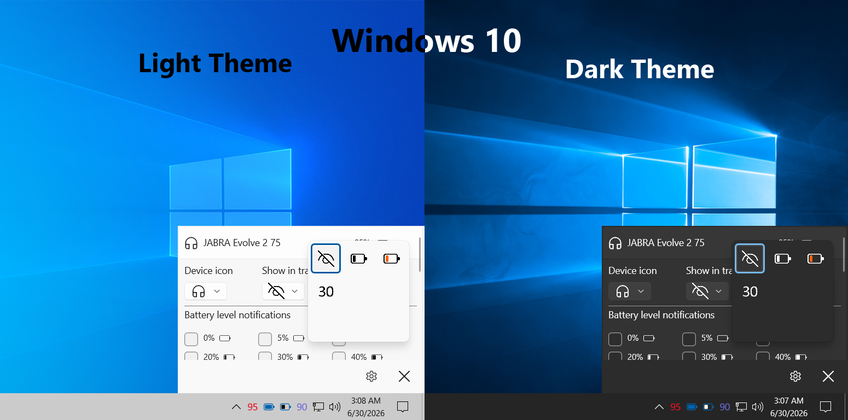Screen dimensions: 848x420
Task: Click JABRA Evolve 2 75 header in dark panel
Action: coord(666,243)
